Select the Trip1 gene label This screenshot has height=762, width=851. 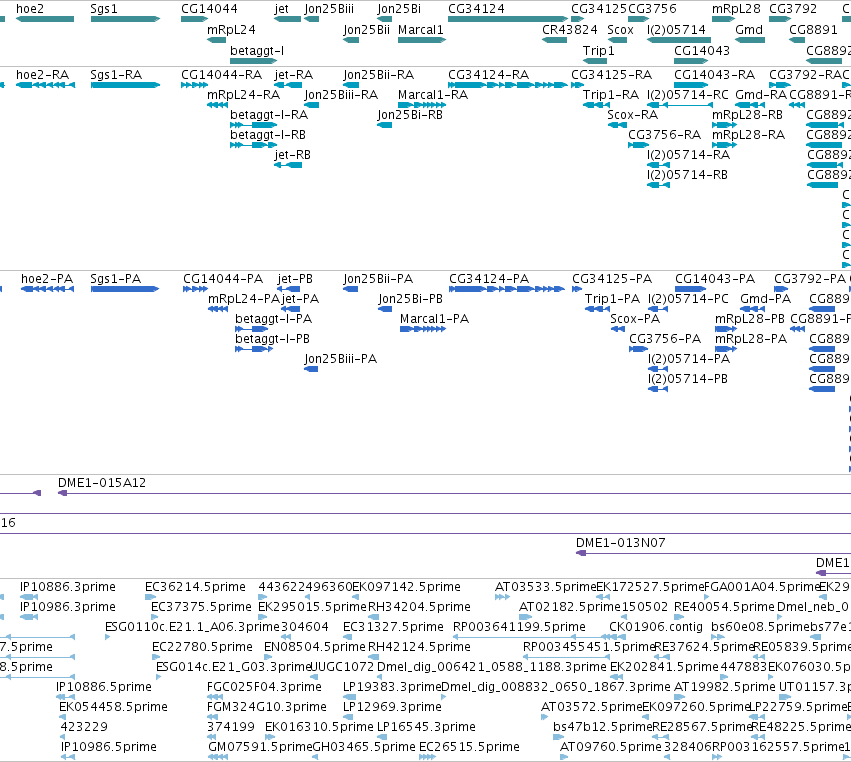click(599, 50)
